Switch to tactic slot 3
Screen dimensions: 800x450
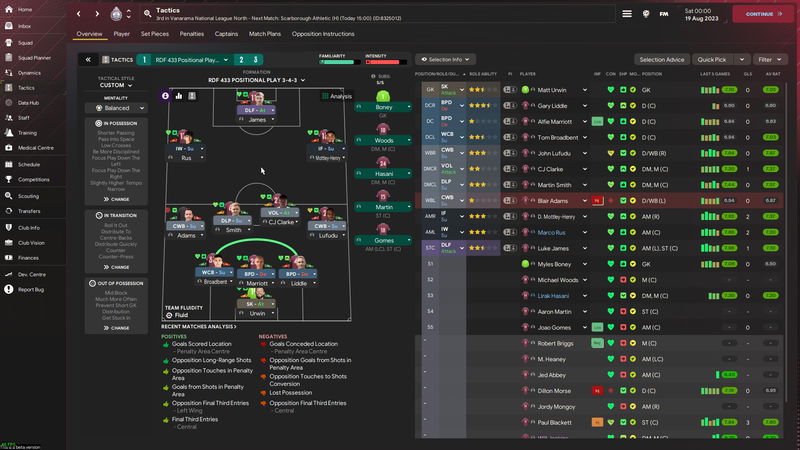pos(256,60)
